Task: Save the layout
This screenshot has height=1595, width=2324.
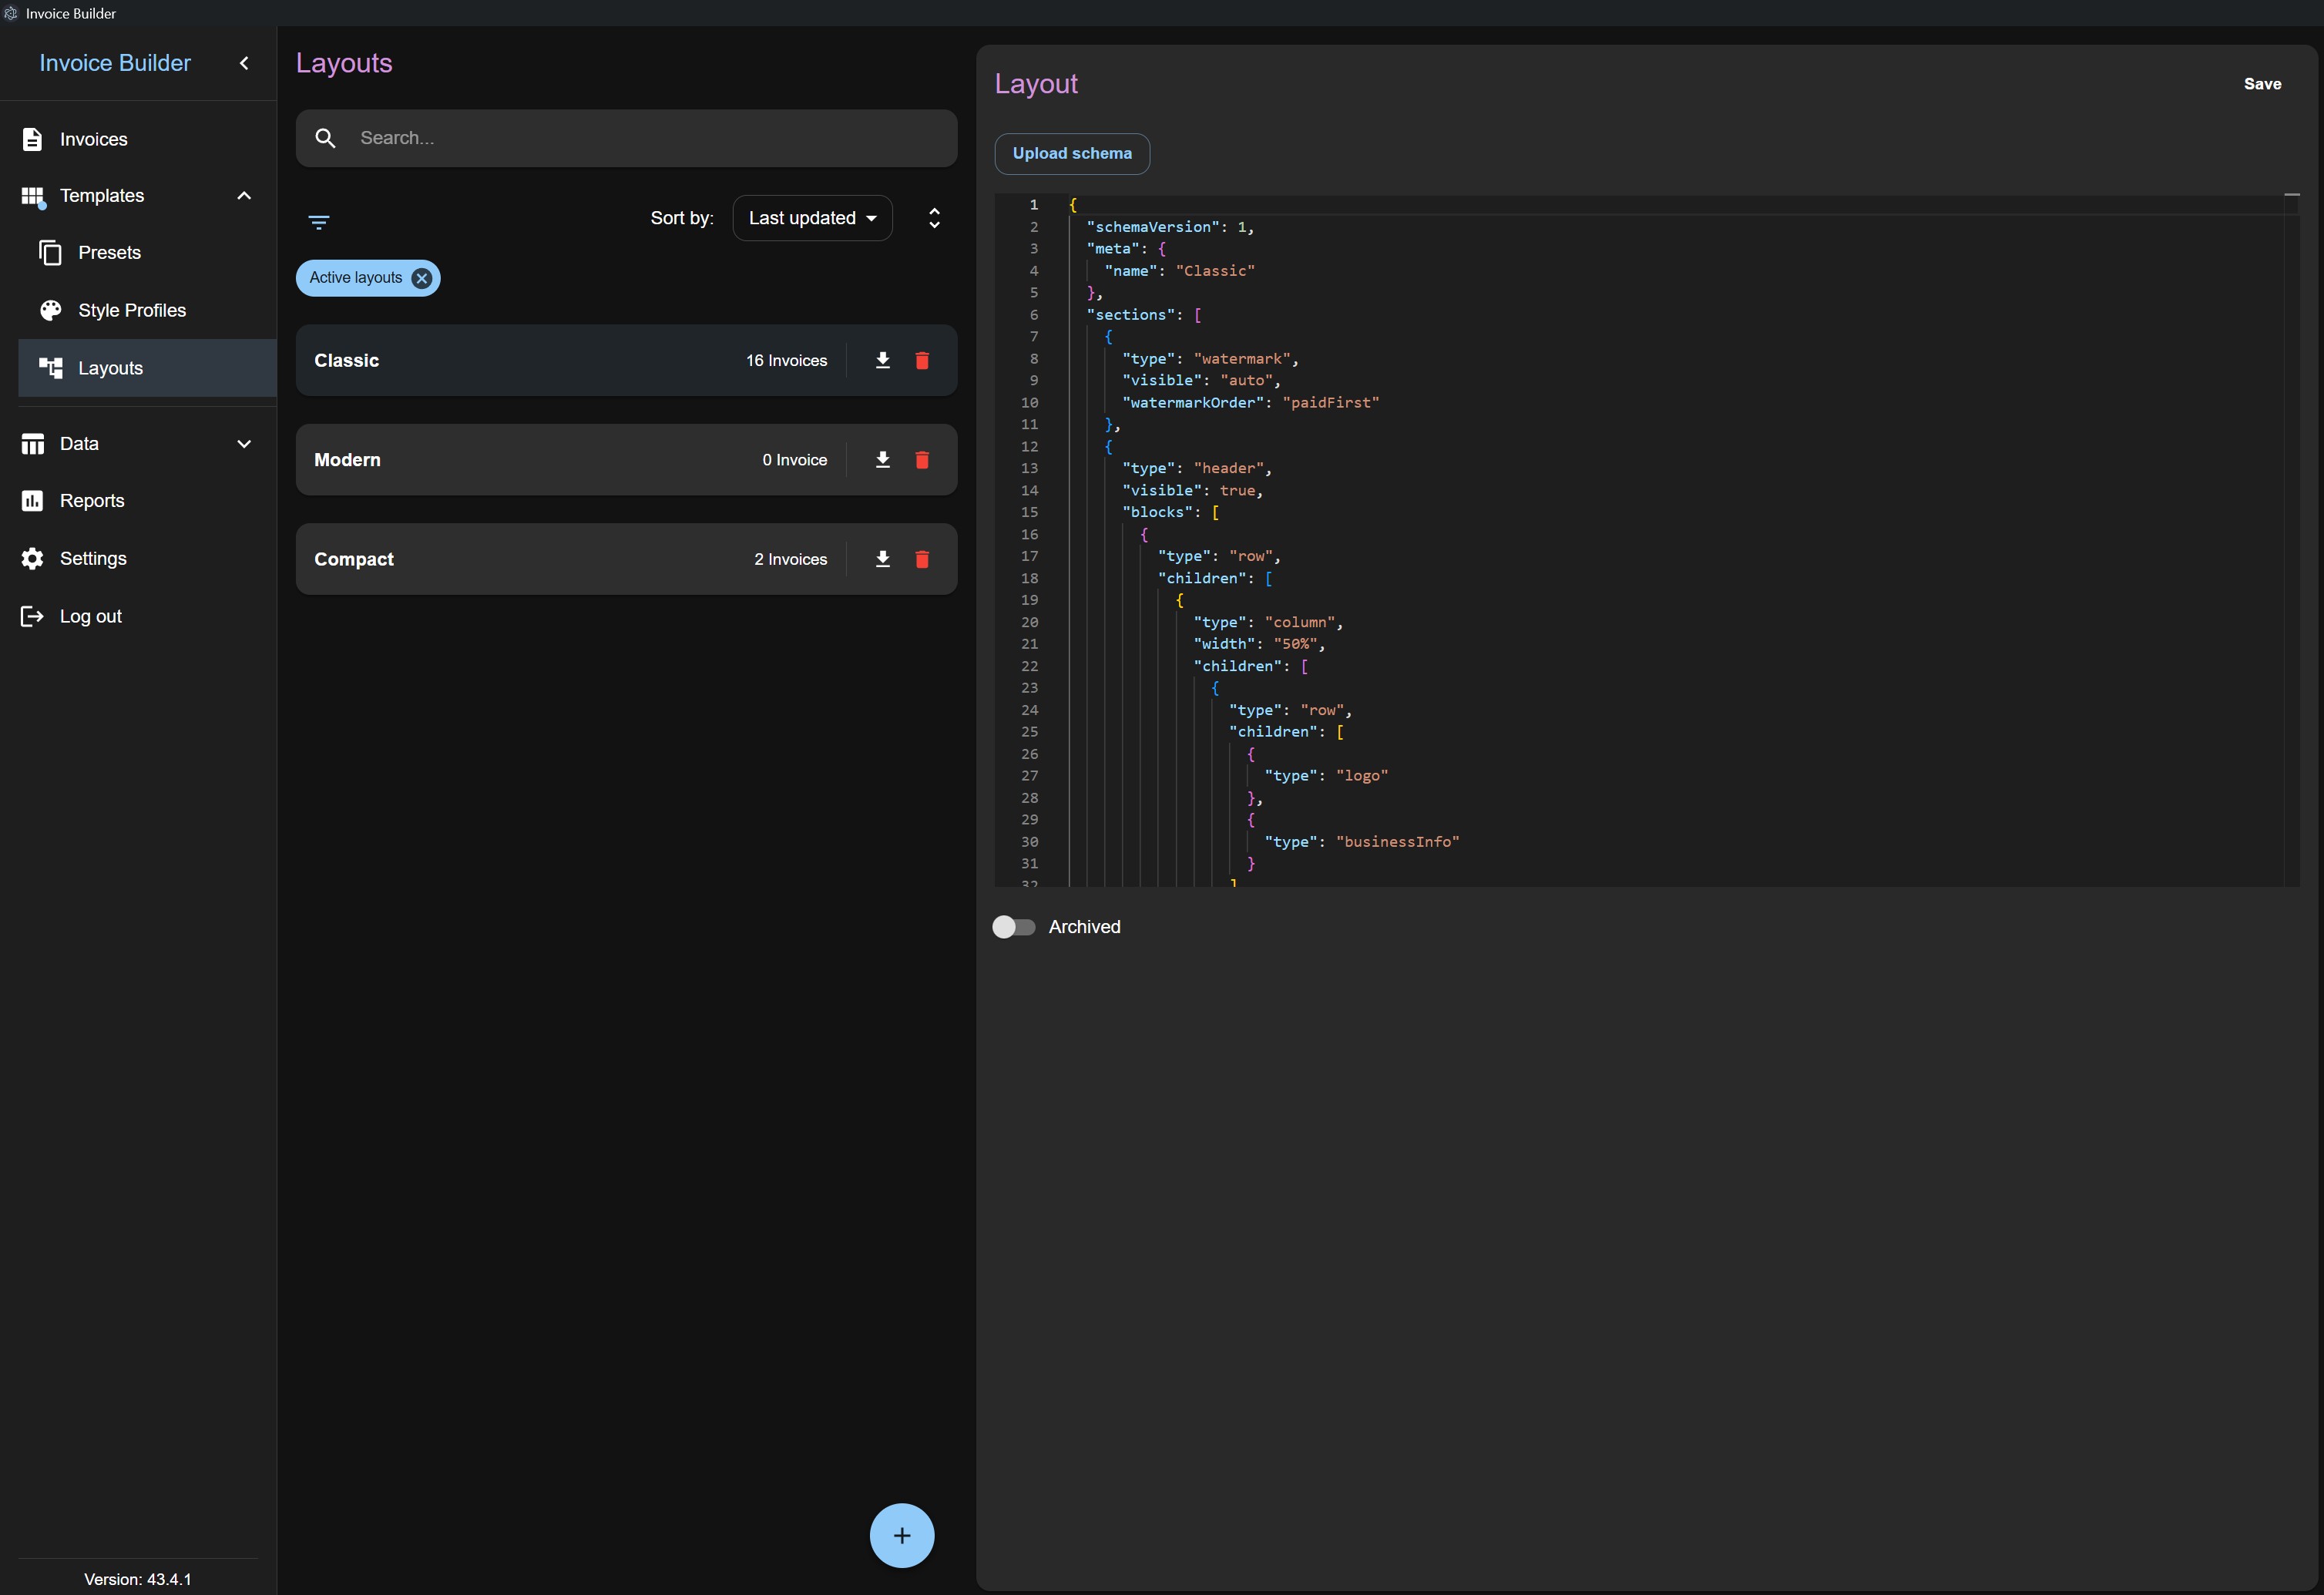Action: click(2262, 84)
